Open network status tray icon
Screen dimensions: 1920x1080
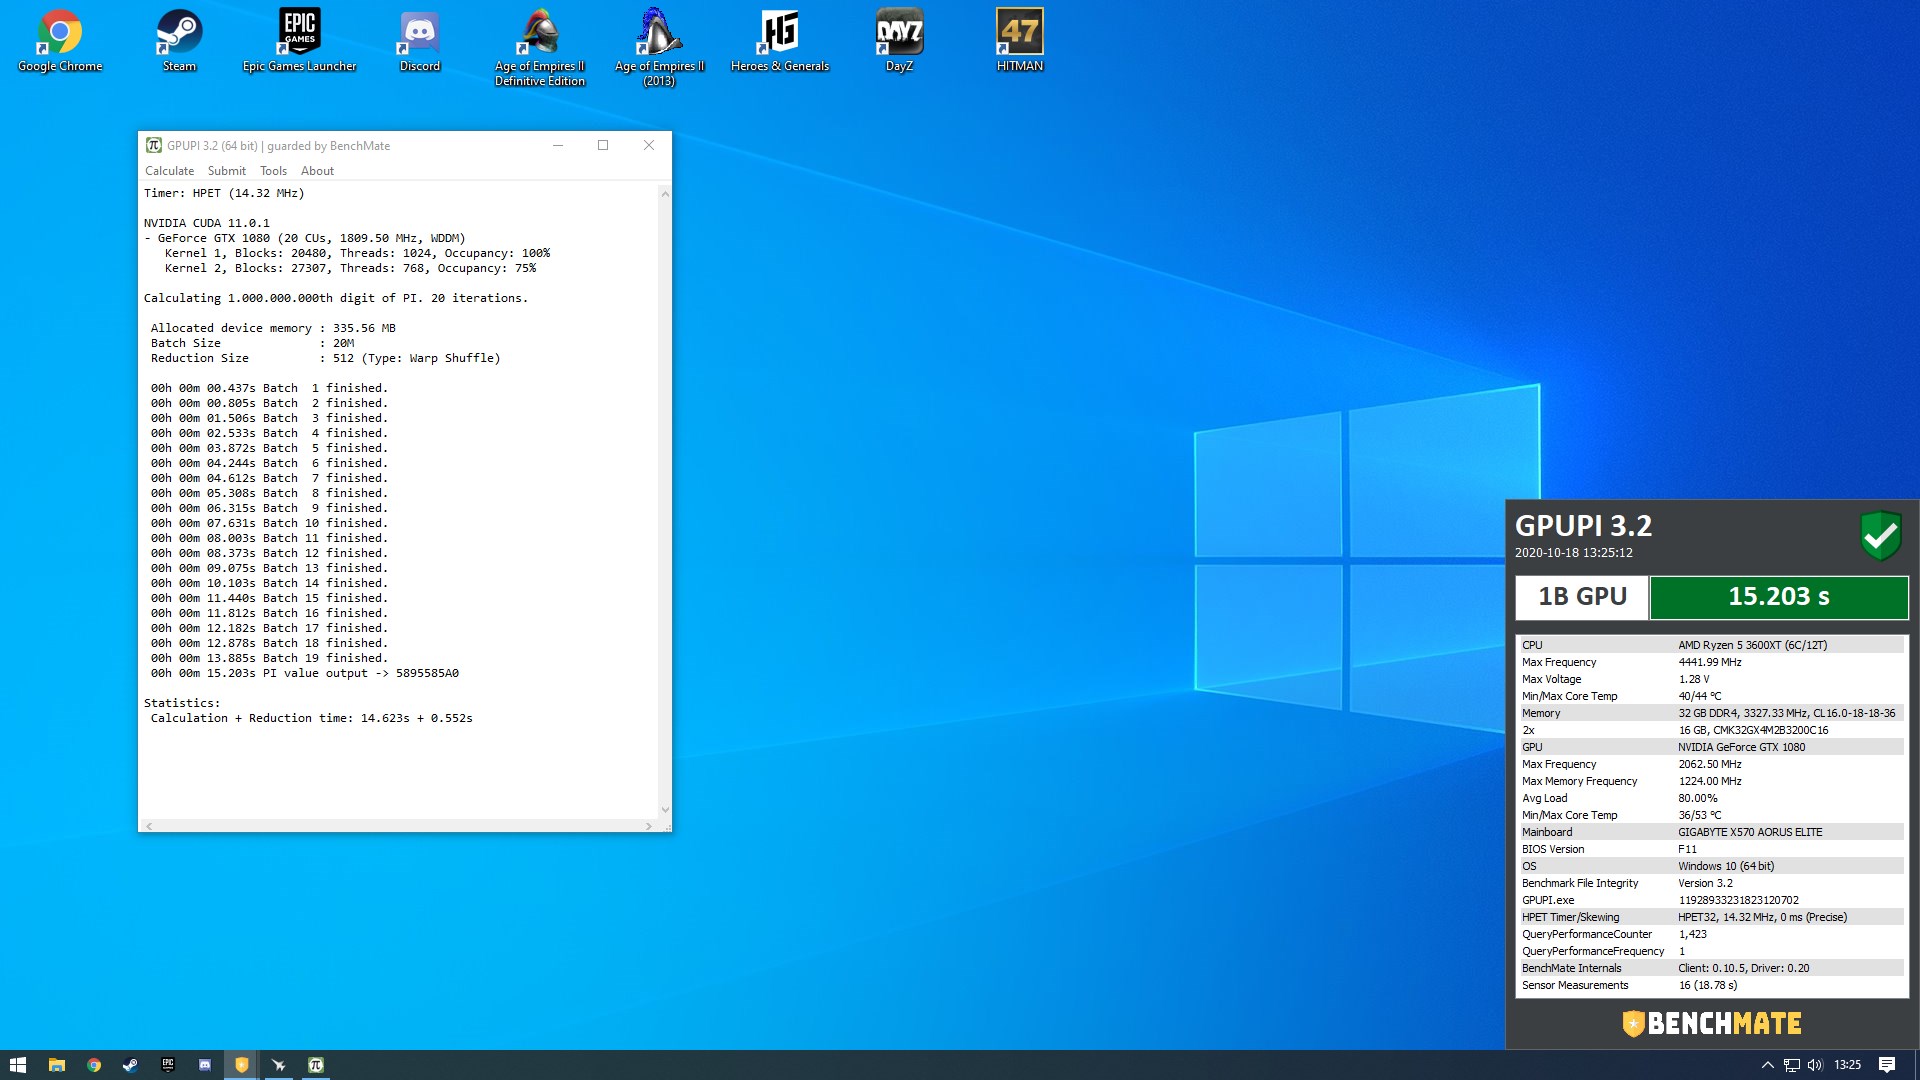point(1791,1065)
